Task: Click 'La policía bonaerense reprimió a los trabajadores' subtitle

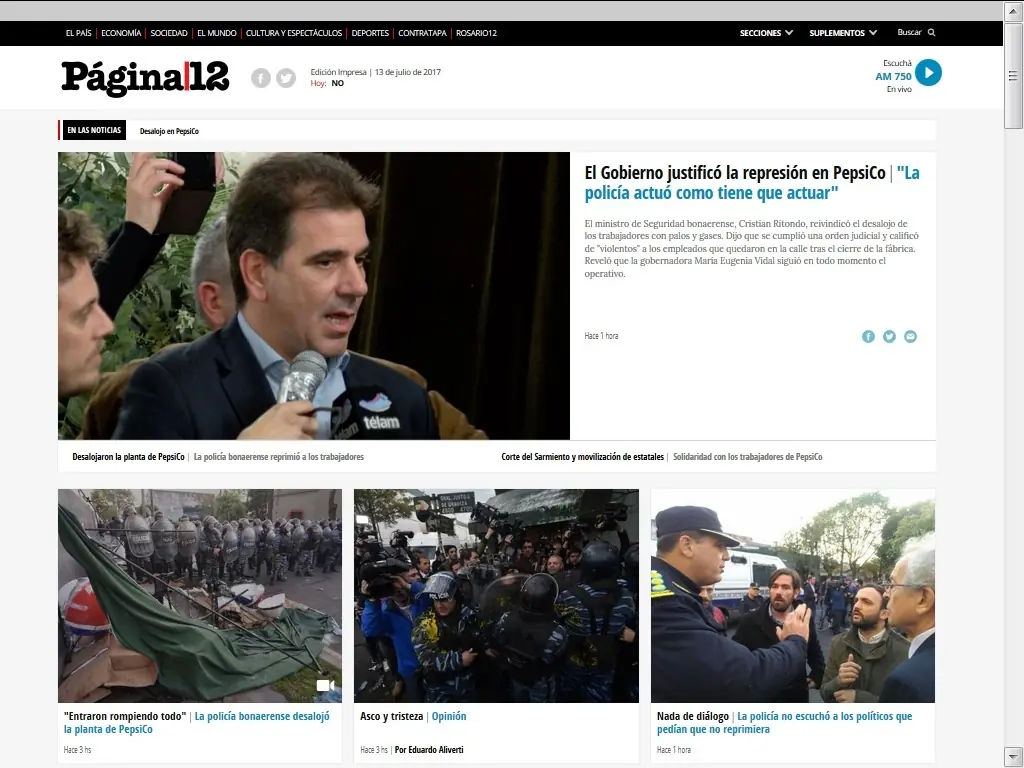Action: 279,457
